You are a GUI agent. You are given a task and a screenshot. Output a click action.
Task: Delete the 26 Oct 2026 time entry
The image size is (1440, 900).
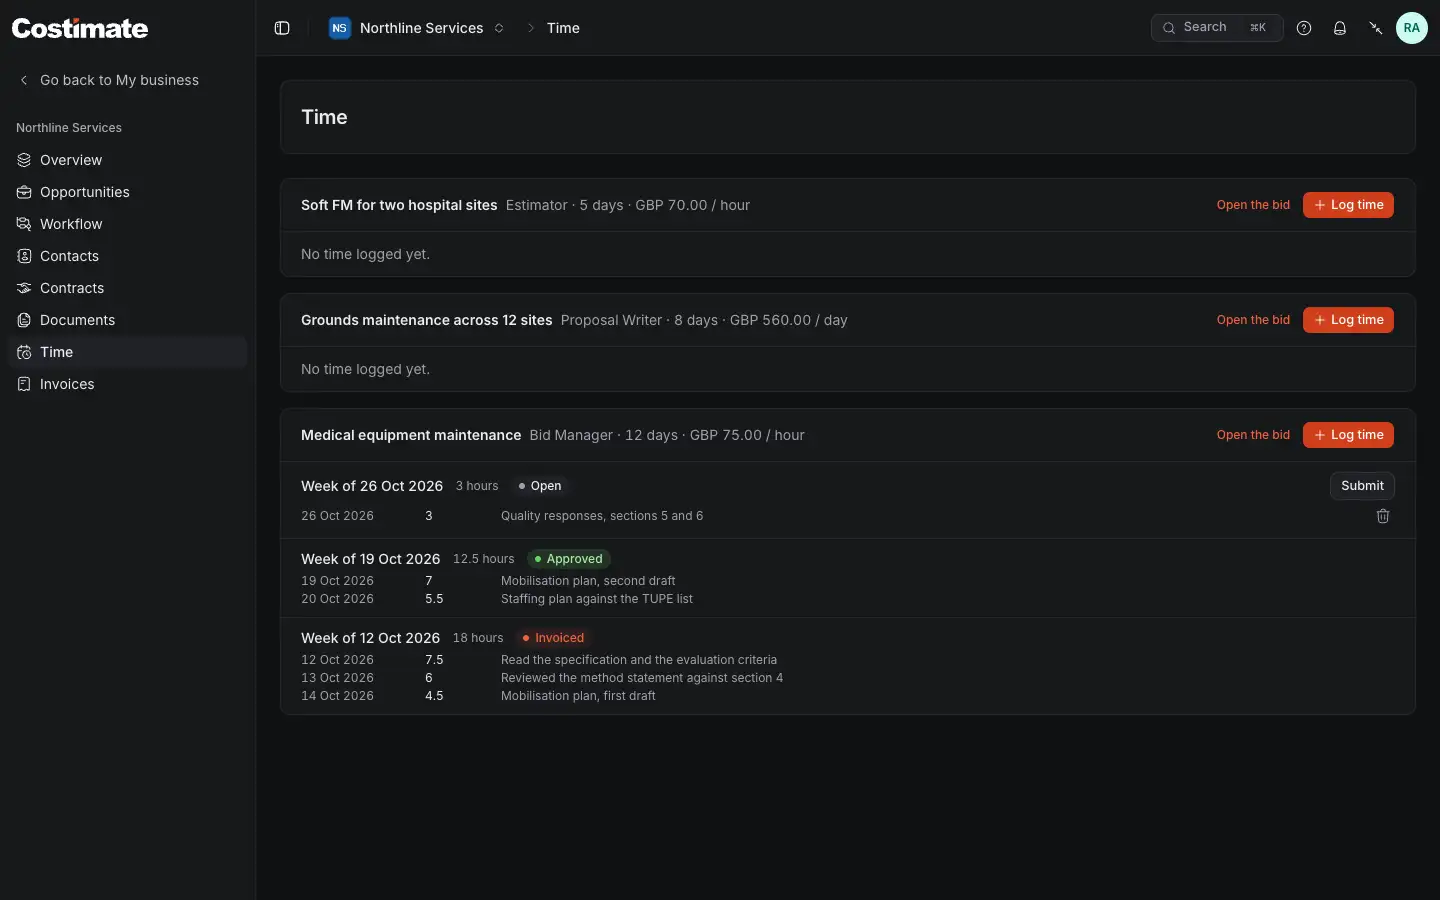click(1383, 516)
